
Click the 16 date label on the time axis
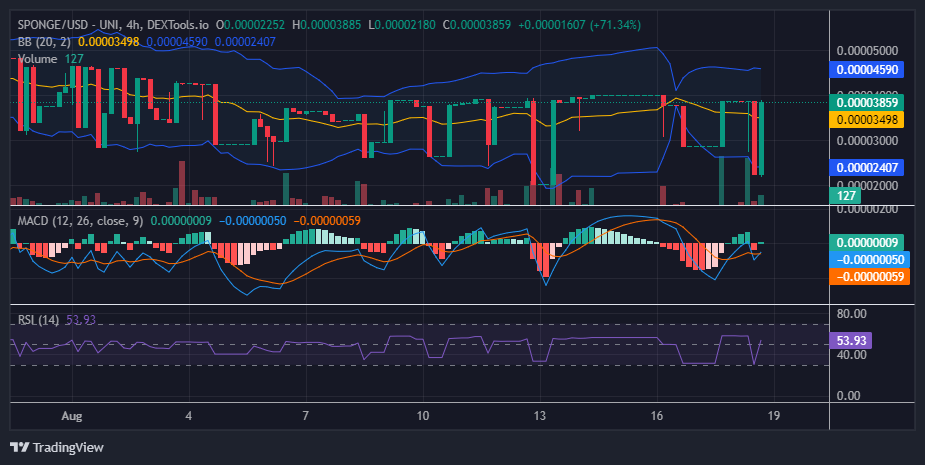coord(657,416)
